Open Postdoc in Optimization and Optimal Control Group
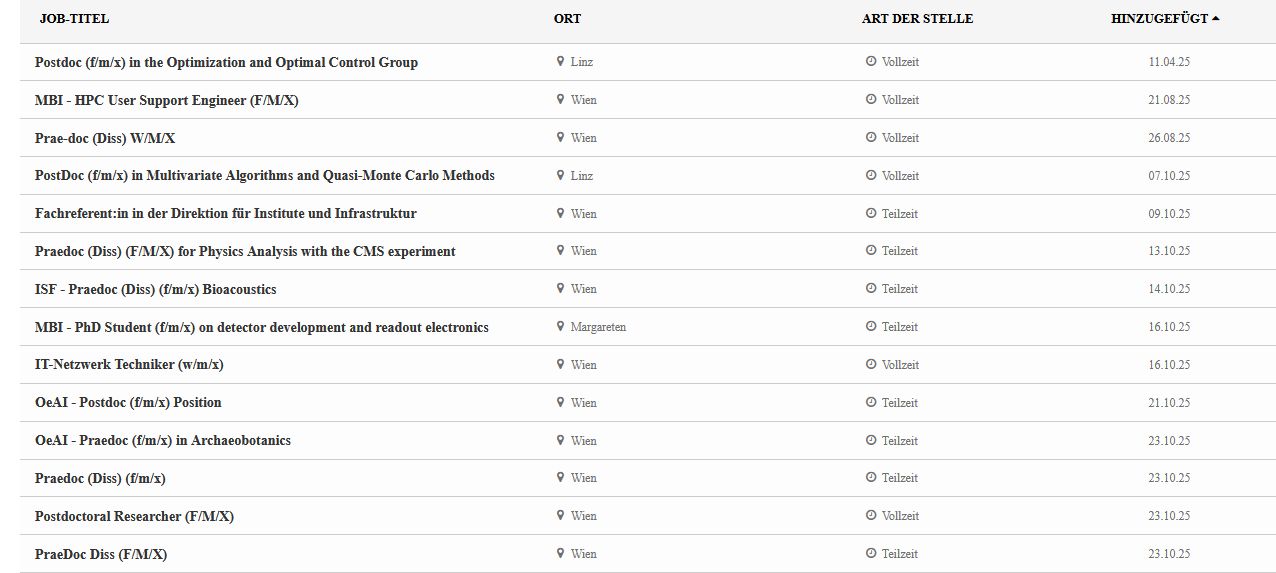Viewport: 1276px width, 573px height. tap(226, 62)
